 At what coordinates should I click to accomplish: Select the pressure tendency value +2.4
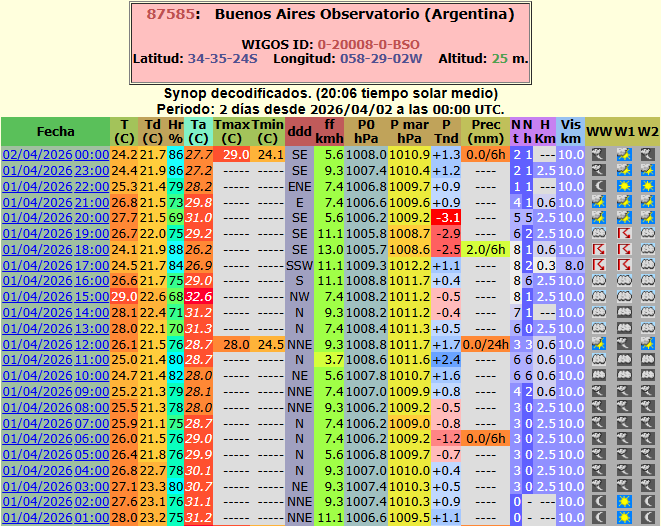pos(446,360)
